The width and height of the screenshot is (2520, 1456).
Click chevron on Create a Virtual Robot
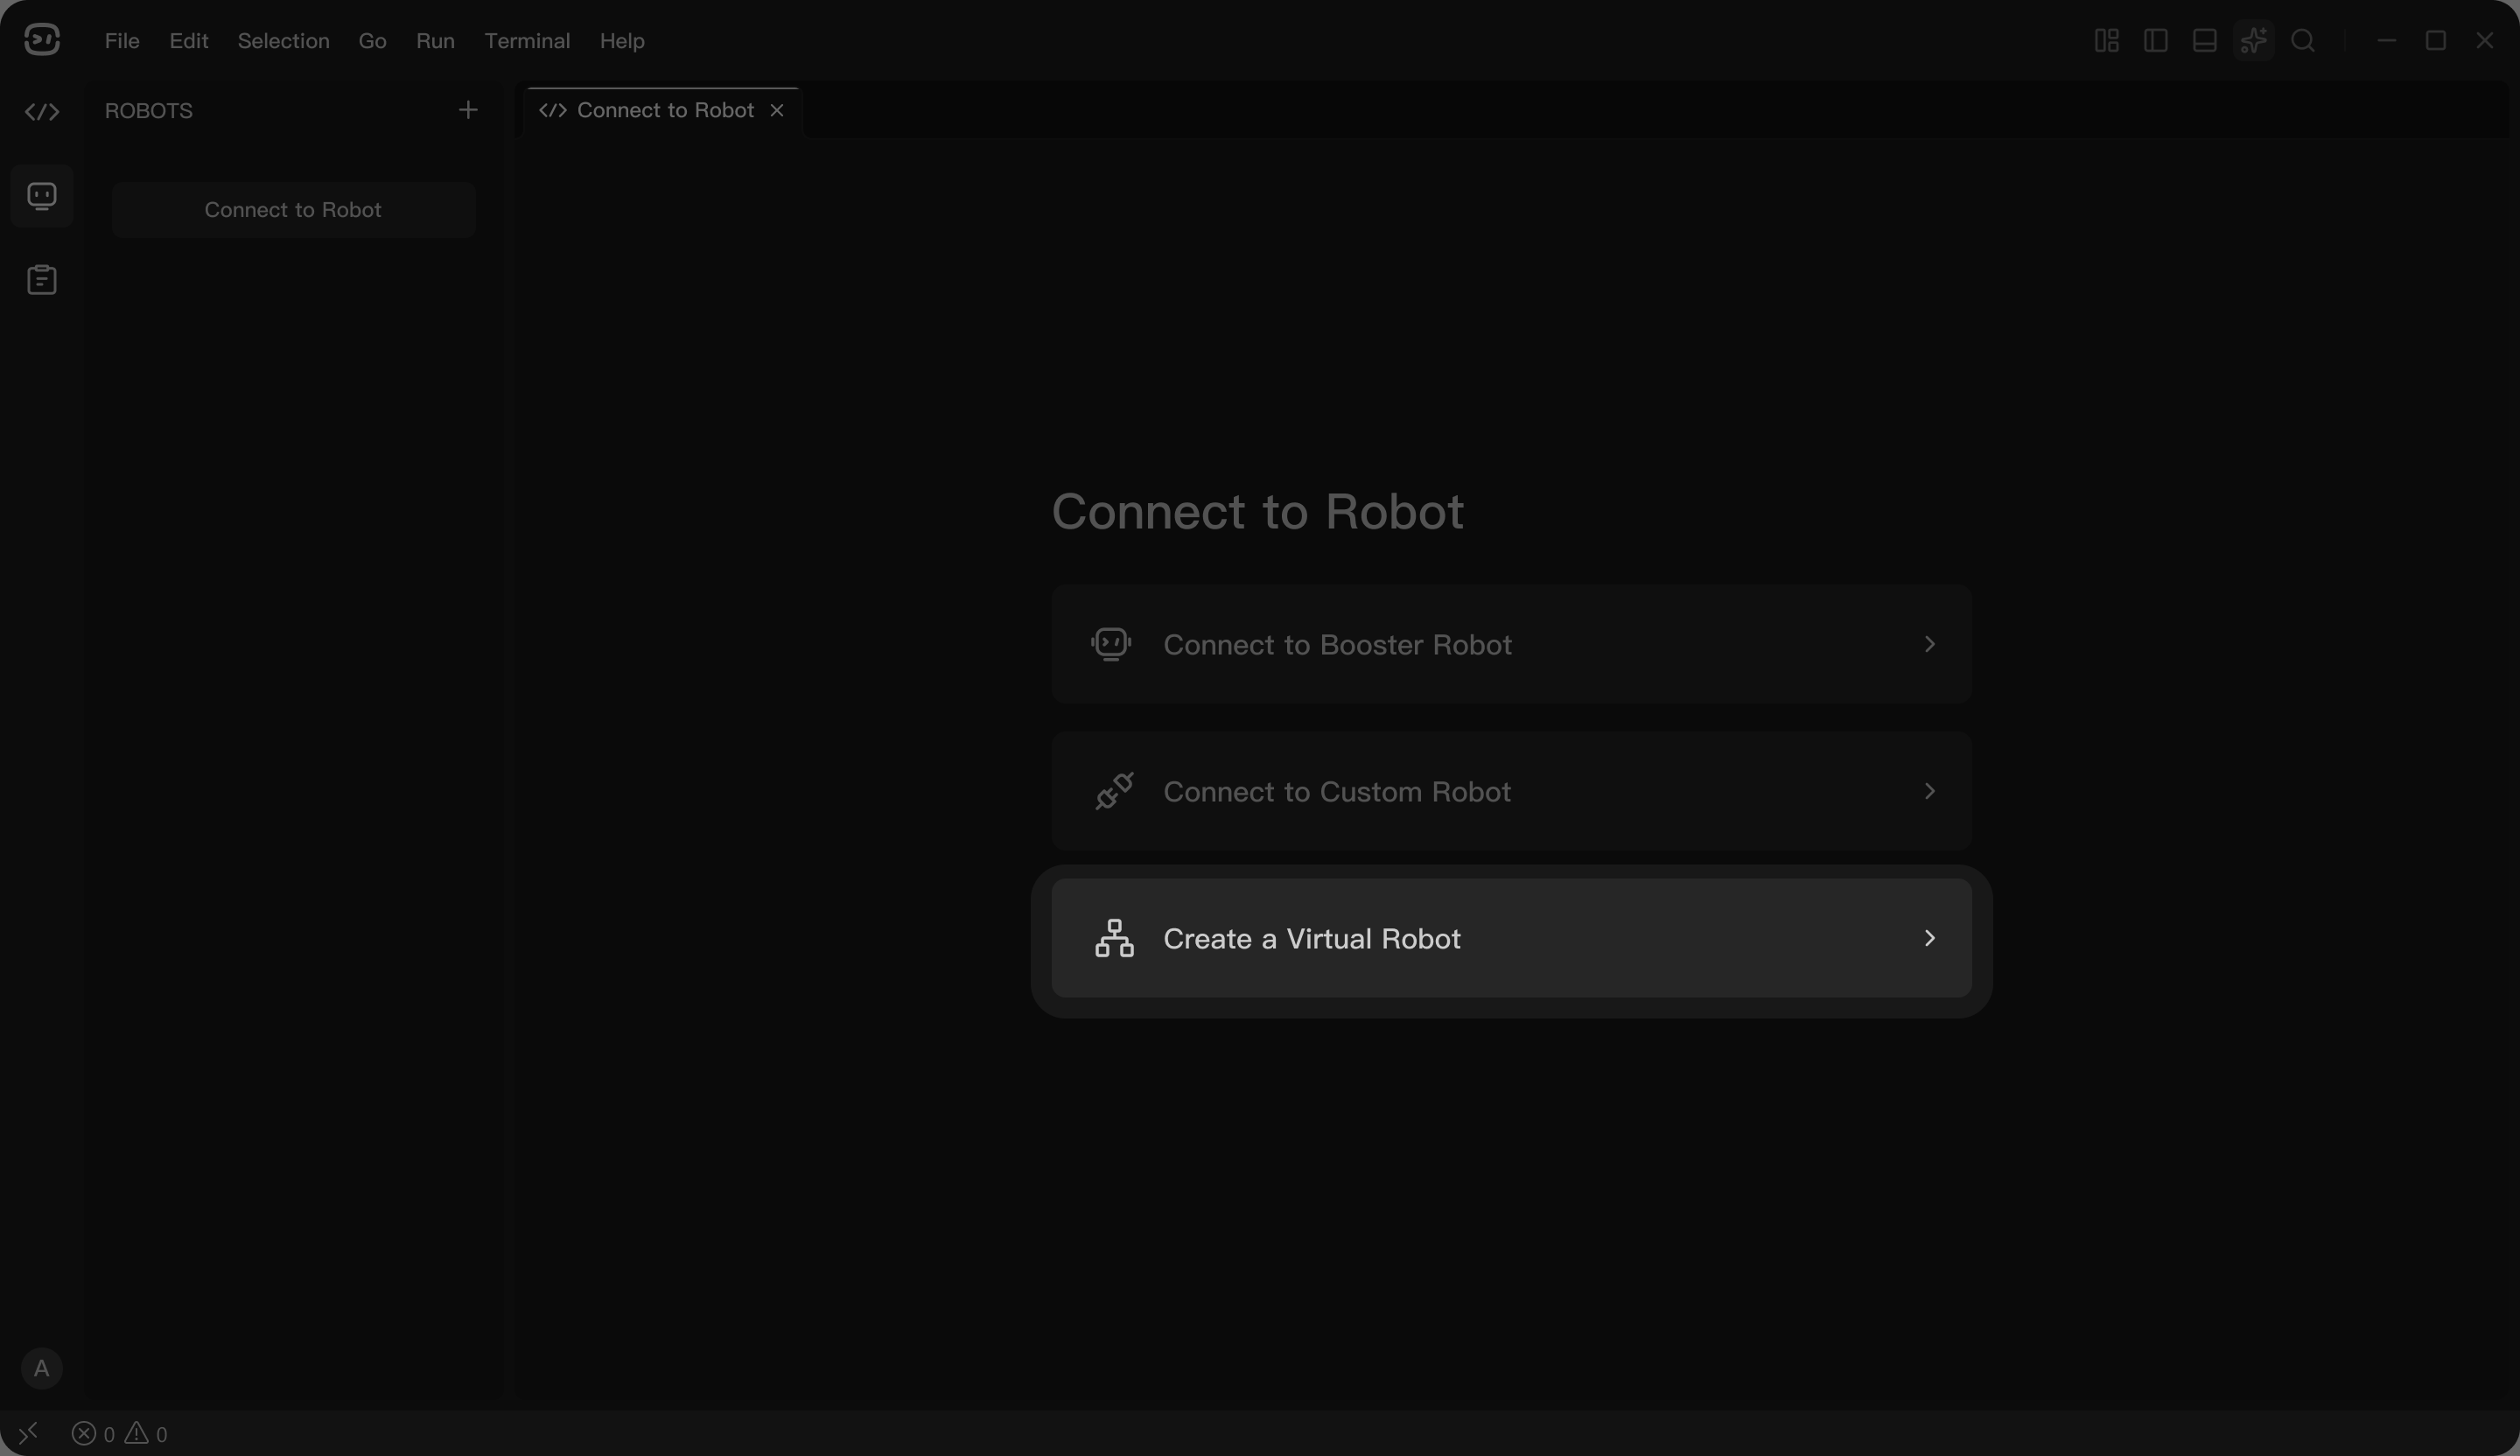coord(1930,938)
